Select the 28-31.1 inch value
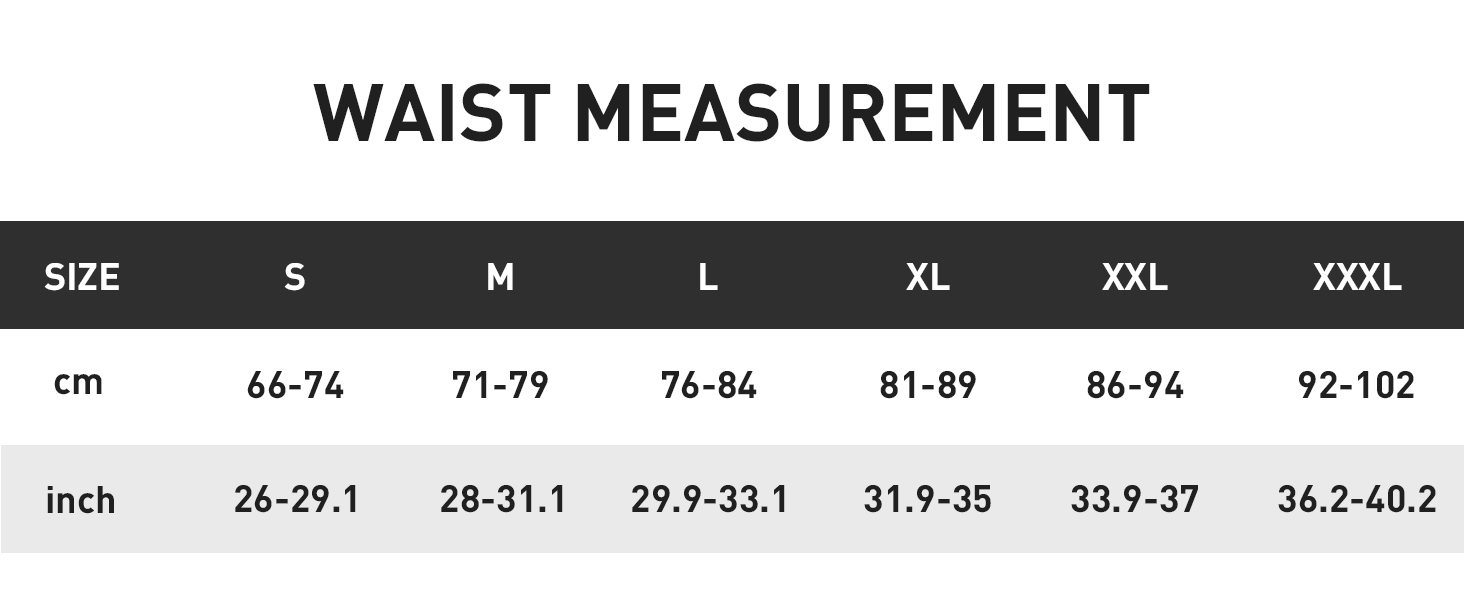The image size is (1464, 600). click(x=502, y=499)
